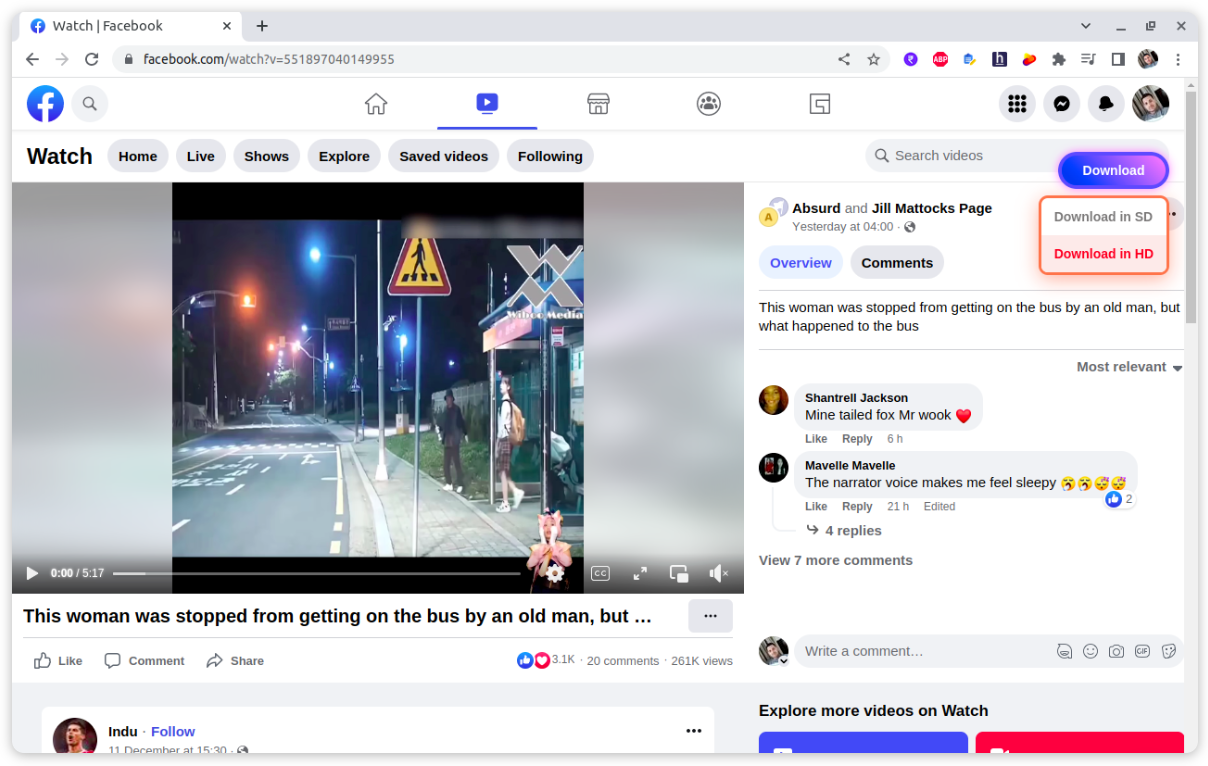Open the tab search chevron in title bar

coord(1086,26)
